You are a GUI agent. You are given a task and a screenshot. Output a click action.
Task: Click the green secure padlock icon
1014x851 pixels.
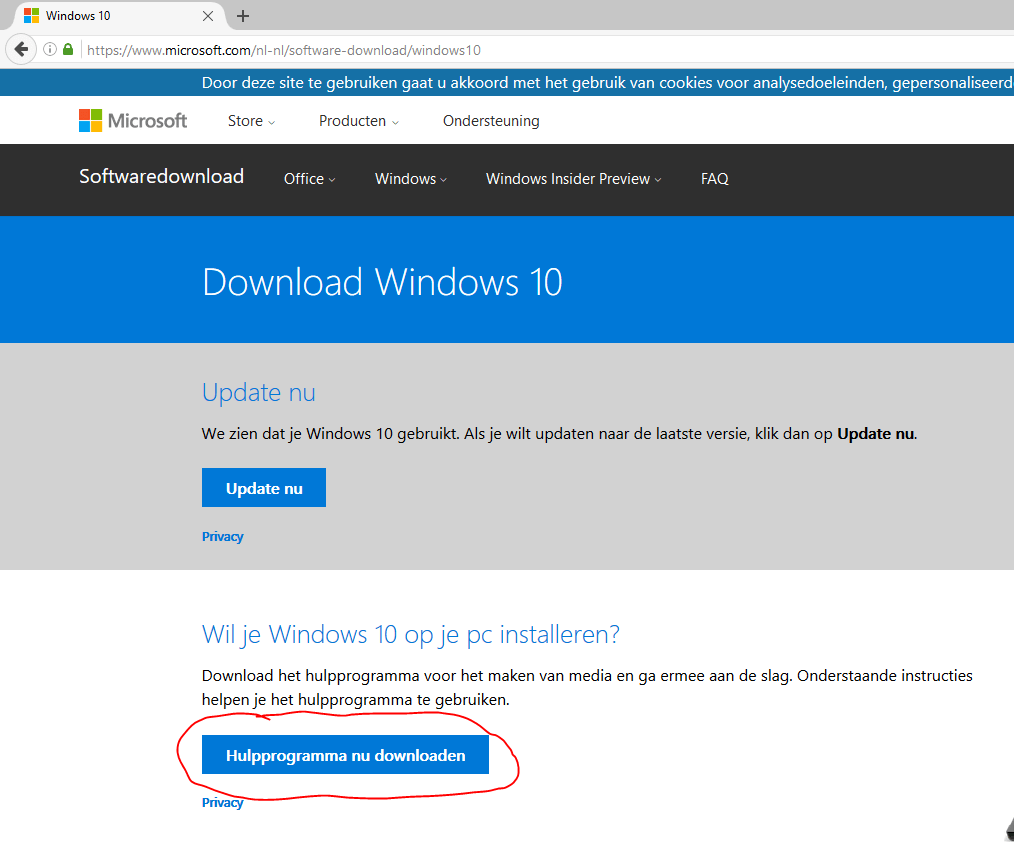[x=68, y=49]
